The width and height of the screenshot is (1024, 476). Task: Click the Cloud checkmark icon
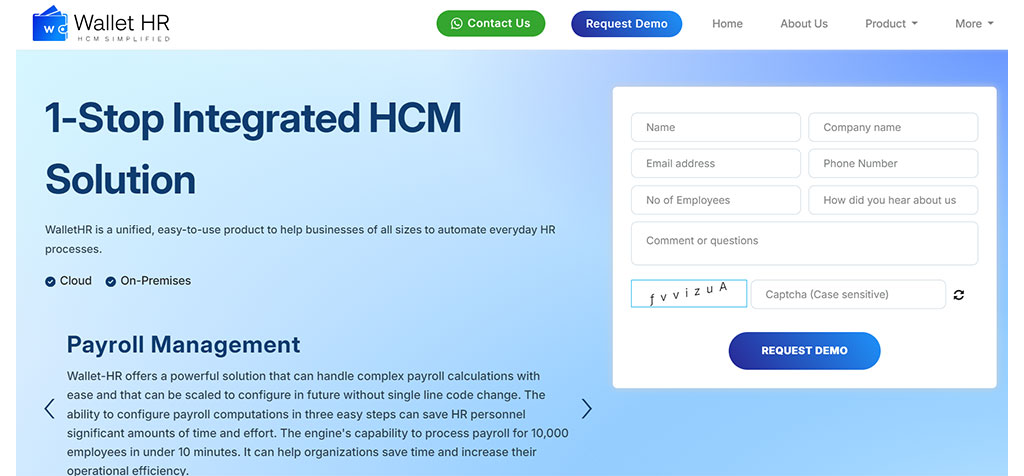coord(50,281)
